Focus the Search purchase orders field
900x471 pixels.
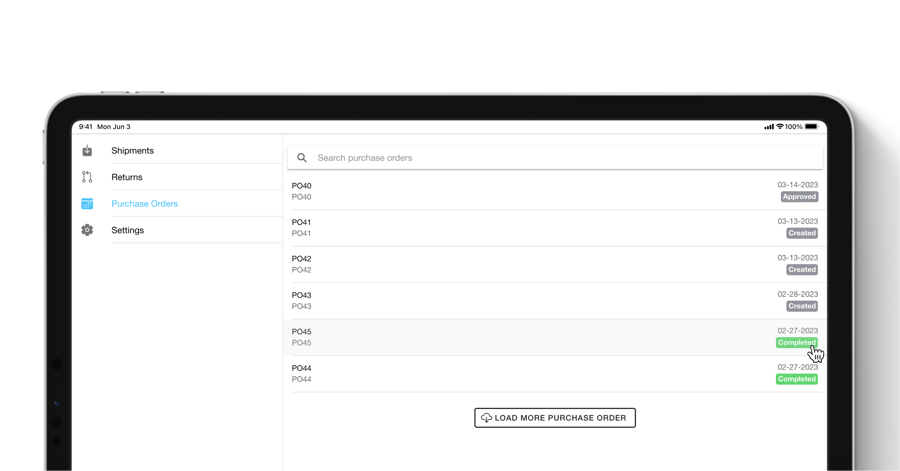[x=560, y=158]
